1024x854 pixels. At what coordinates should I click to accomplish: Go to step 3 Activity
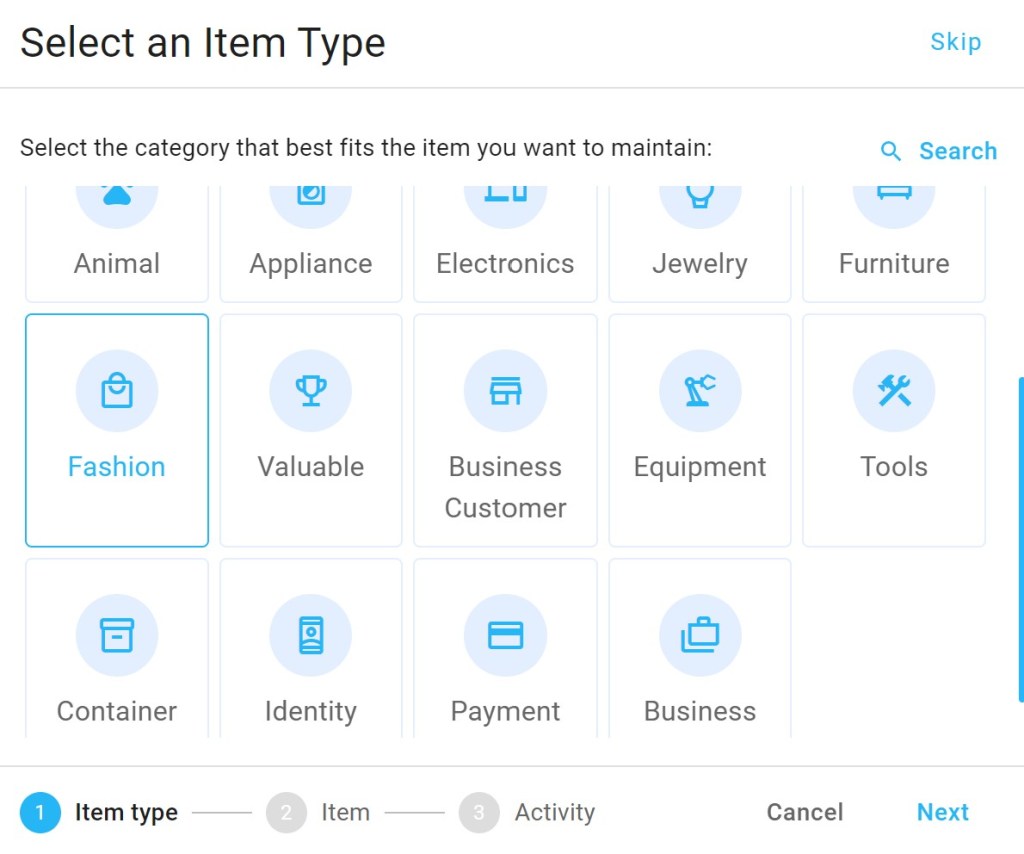(527, 812)
